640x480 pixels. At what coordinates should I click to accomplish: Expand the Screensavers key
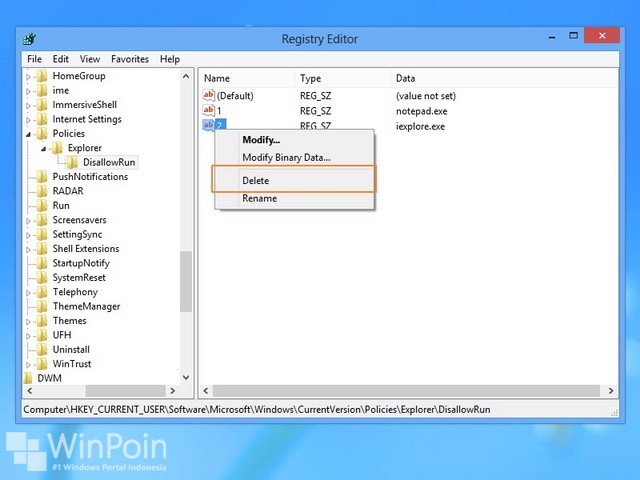pos(28,221)
